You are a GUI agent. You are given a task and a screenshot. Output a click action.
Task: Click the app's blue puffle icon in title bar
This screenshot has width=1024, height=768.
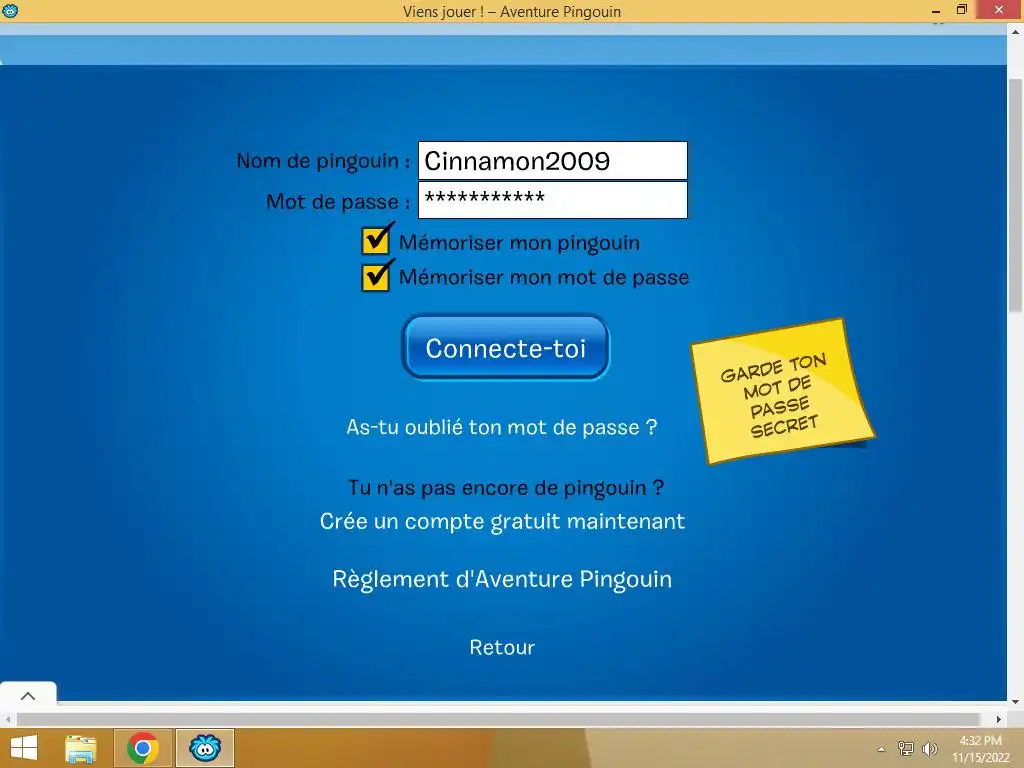click(x=10, y=10)
